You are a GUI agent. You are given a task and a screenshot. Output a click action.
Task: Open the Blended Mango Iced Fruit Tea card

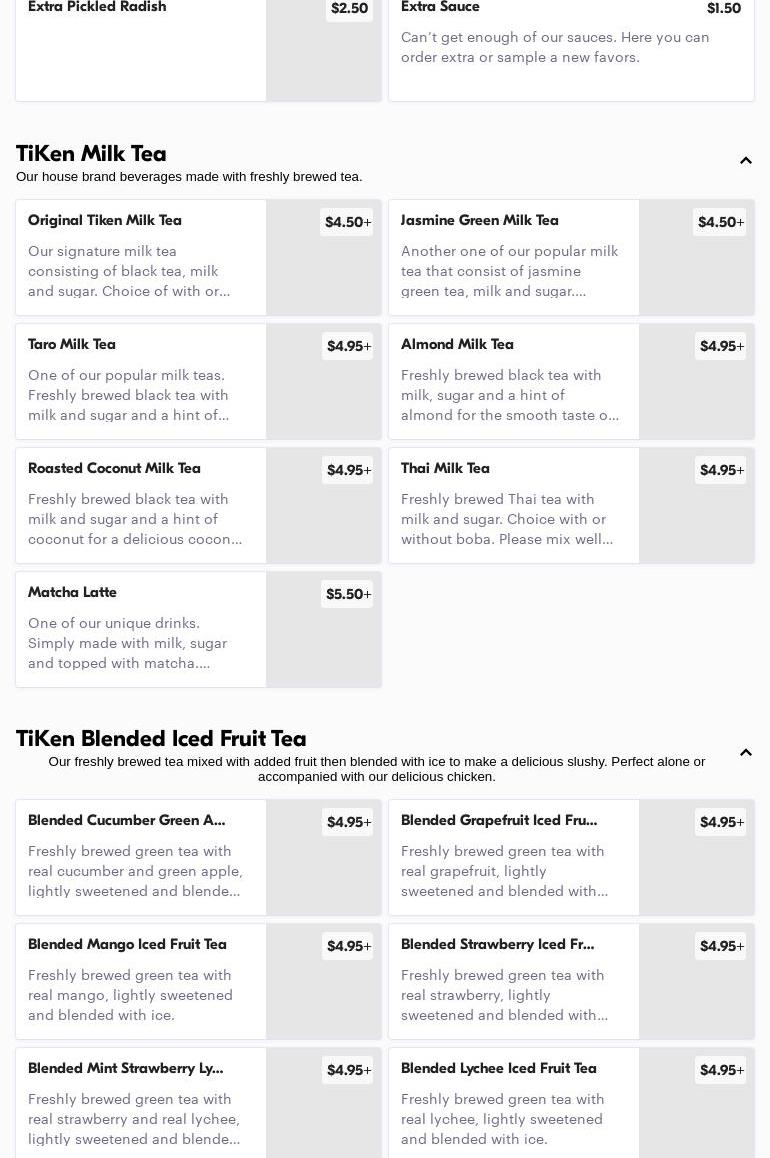click(x=199, y=981)
